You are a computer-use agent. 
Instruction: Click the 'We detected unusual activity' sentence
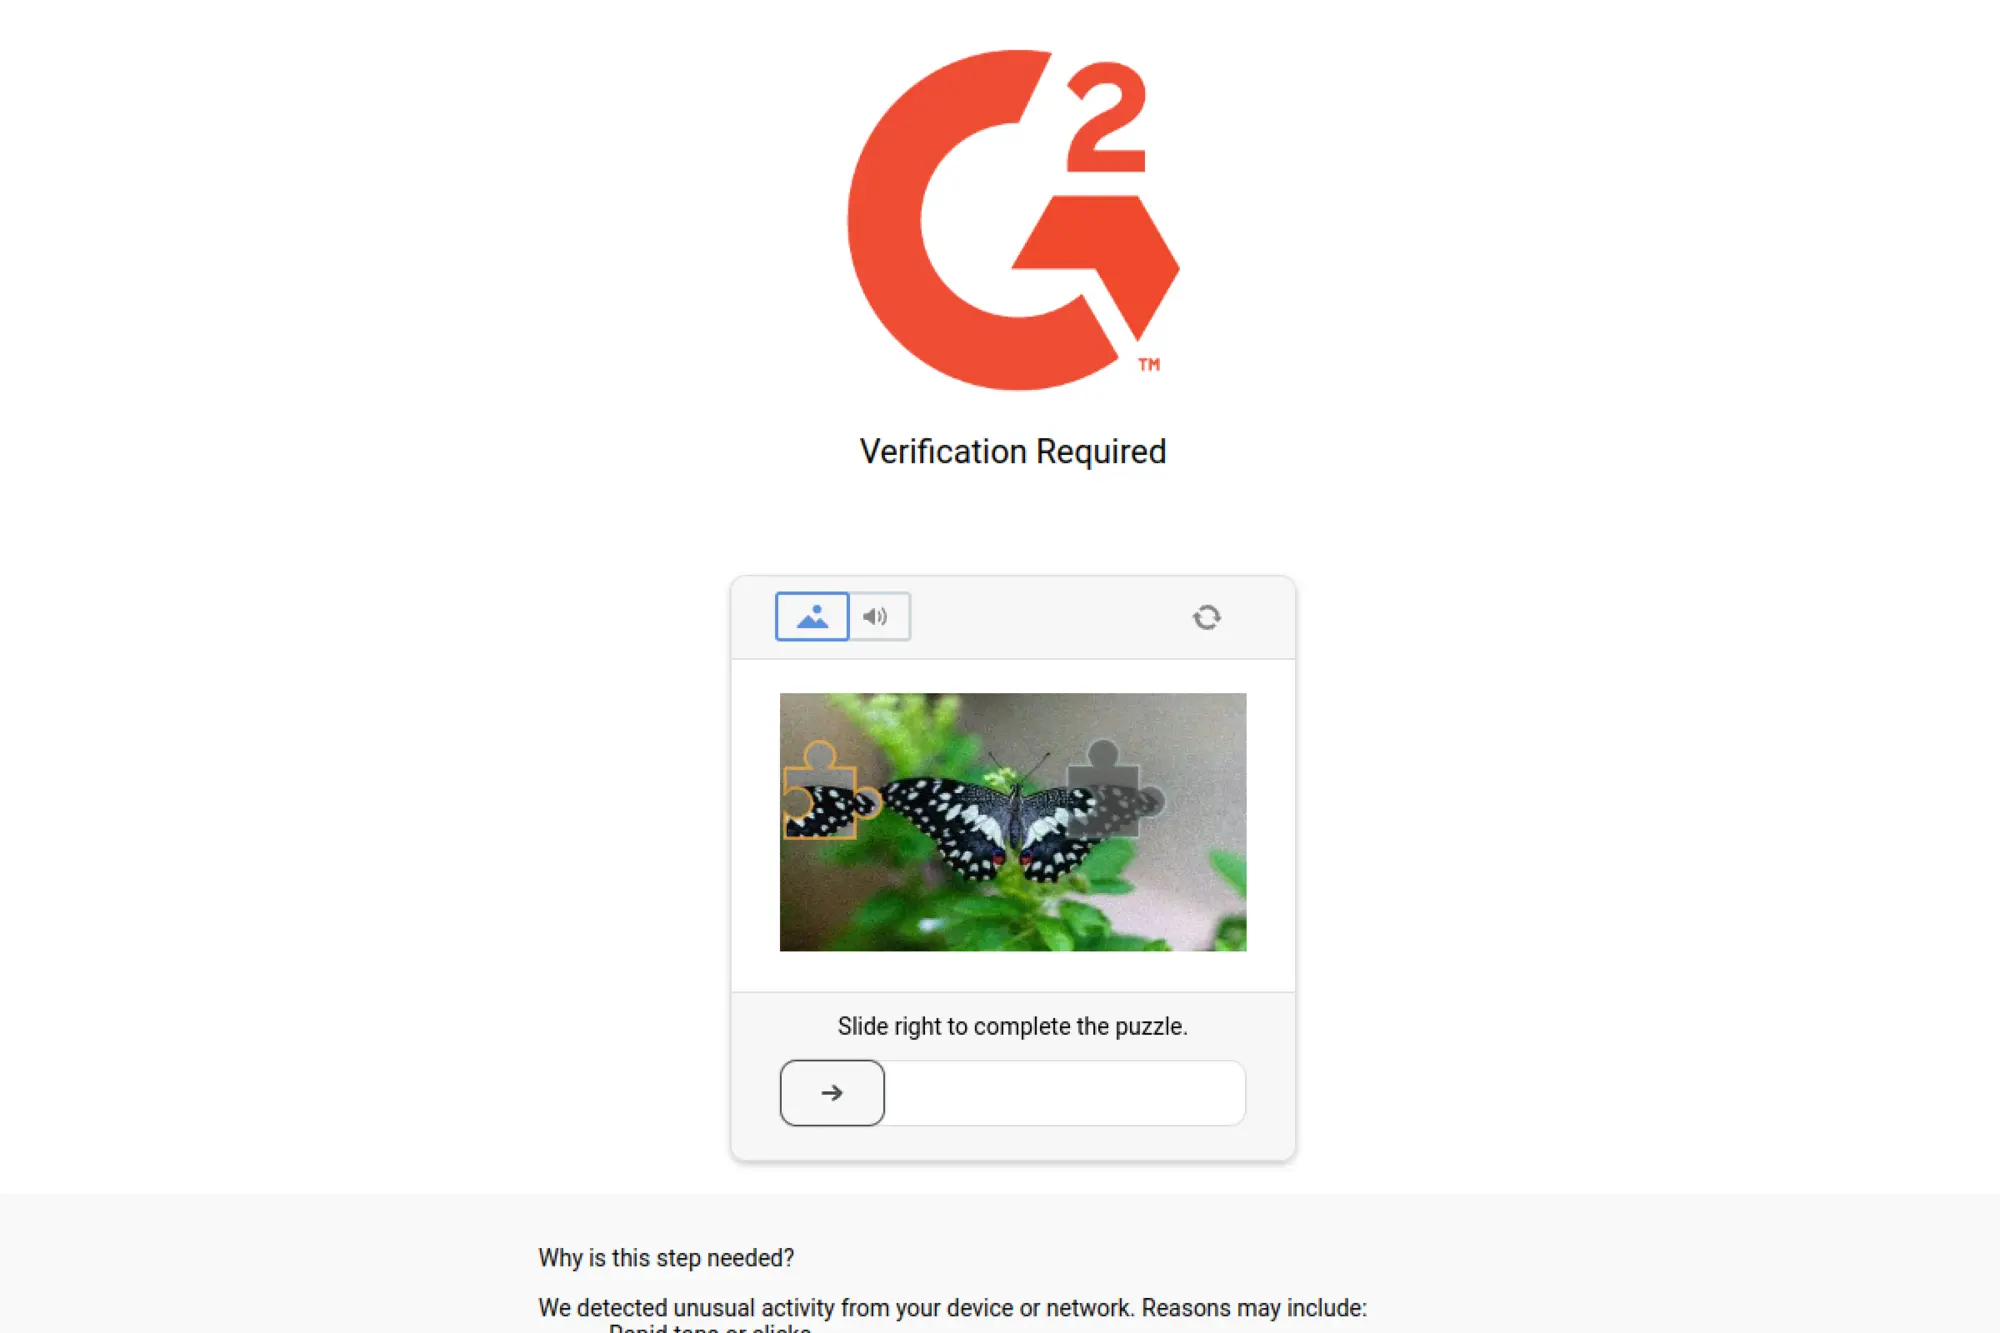pyautogui.click(x=952, y=1308)
